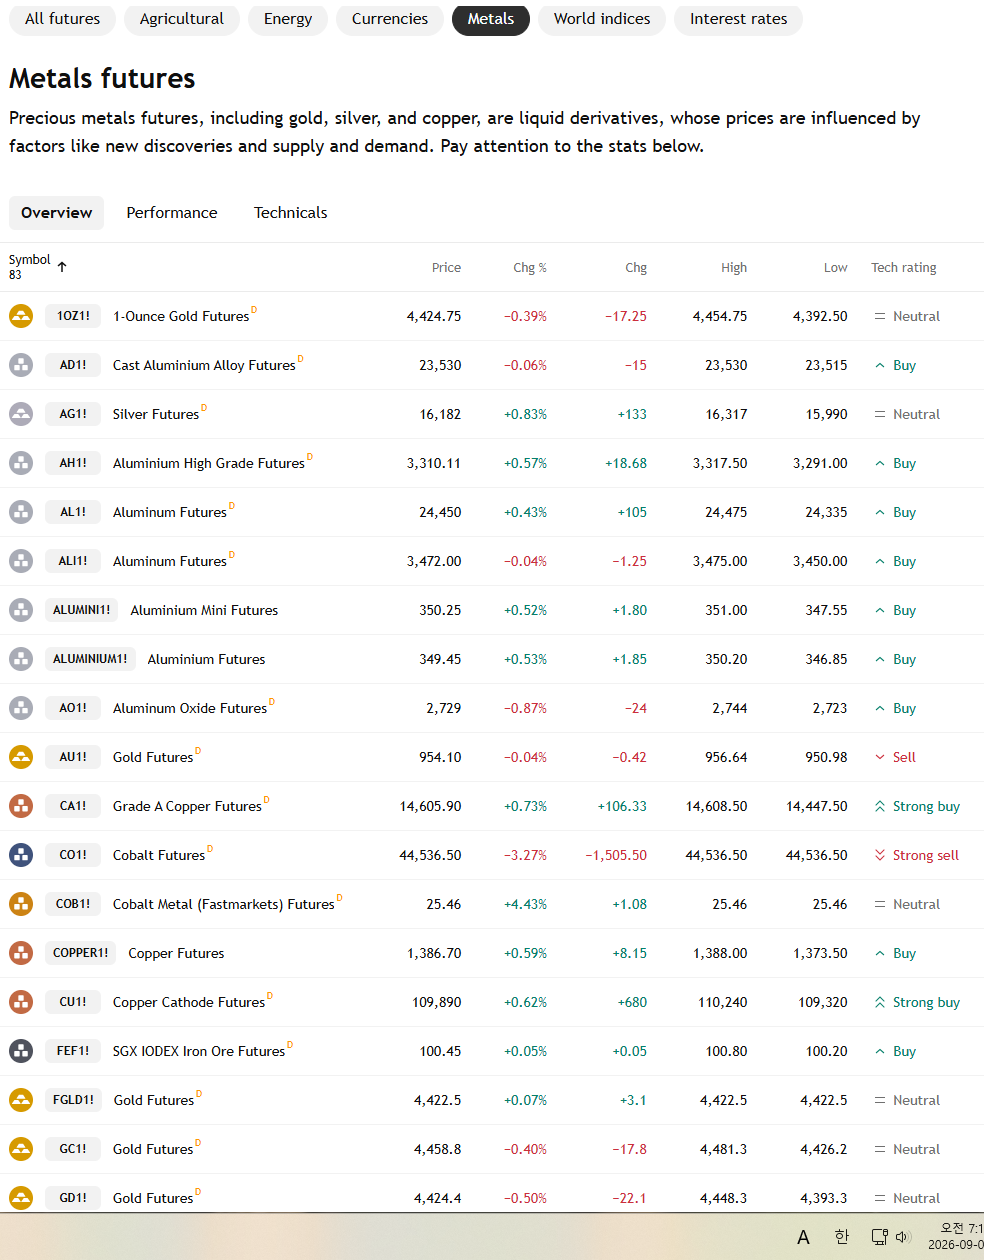Screen dimensions: 984x1260
Task: Sort by the Tech rating column header
Action: click(904, 268)
